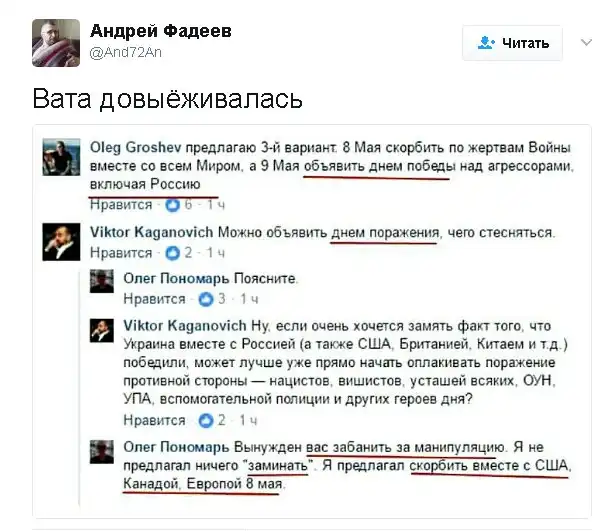Open Олег Пономарь name in last reply
The image size is (616, 531).
pyautogui.click(x=176, y=447)
